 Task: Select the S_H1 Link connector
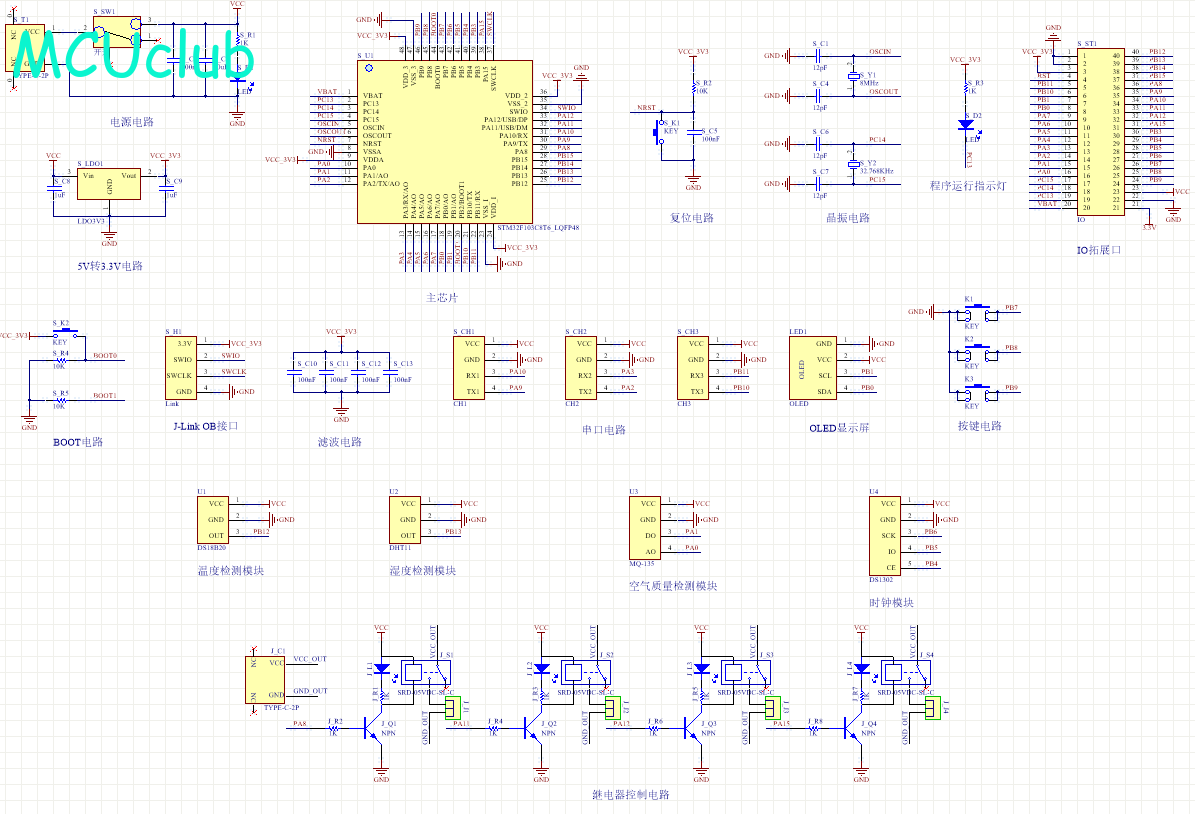(181, 367)
